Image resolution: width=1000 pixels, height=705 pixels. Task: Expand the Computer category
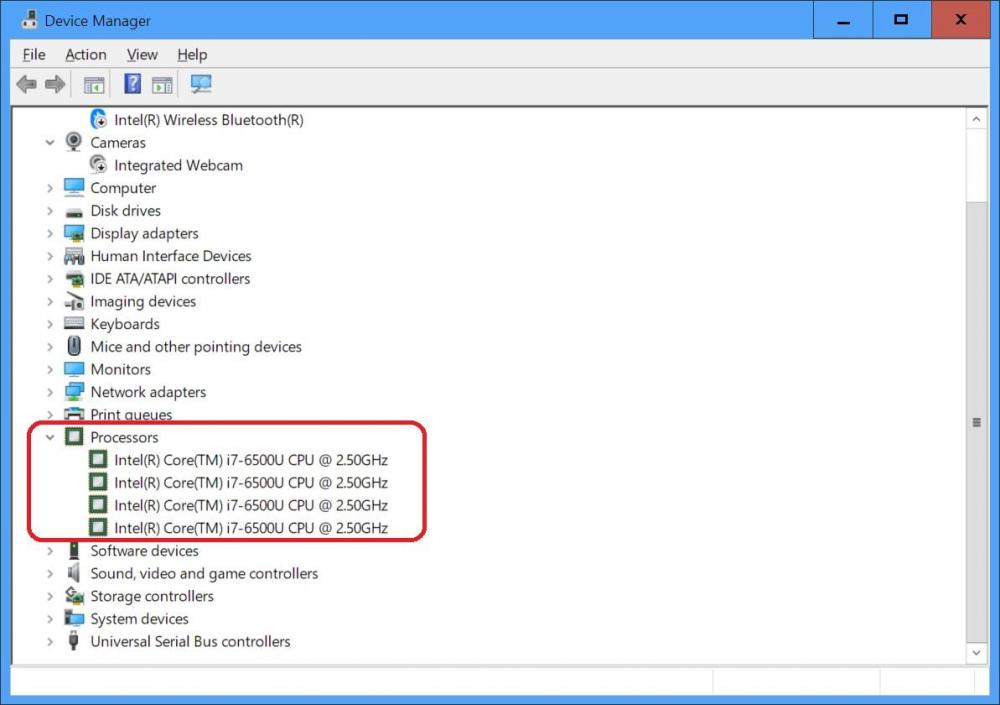pyautogui.click(x=50, y=188)
